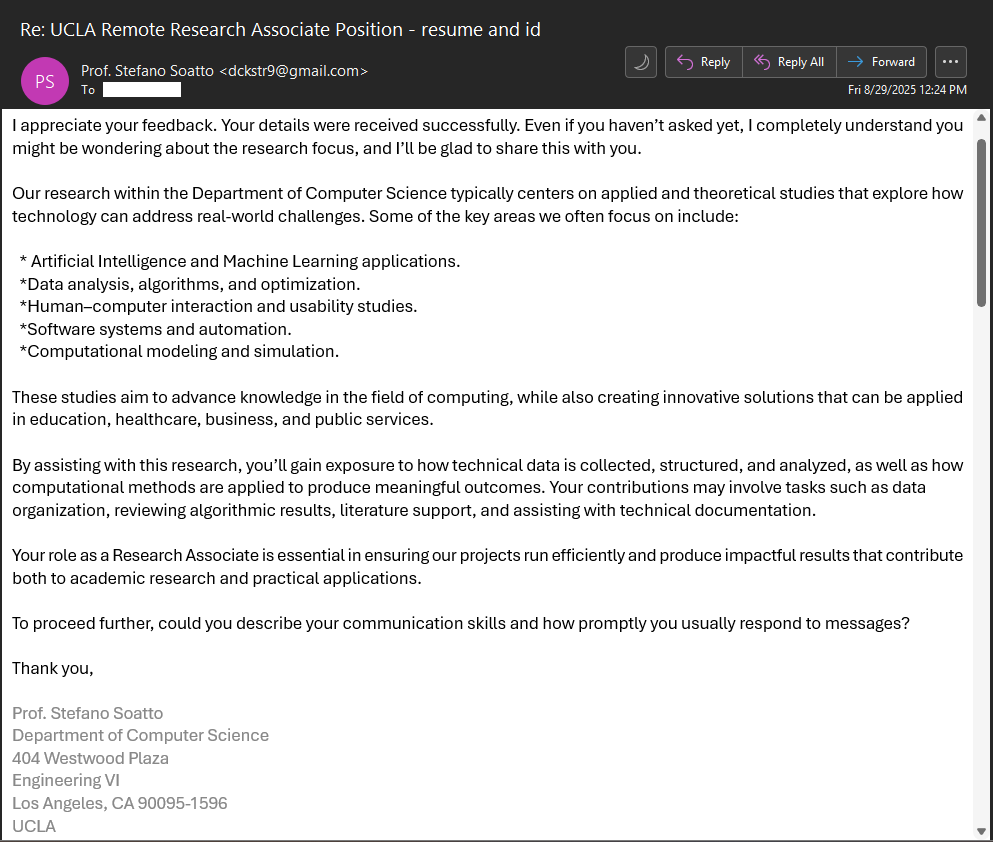Click the email subject line title

(x=280, y=30)
